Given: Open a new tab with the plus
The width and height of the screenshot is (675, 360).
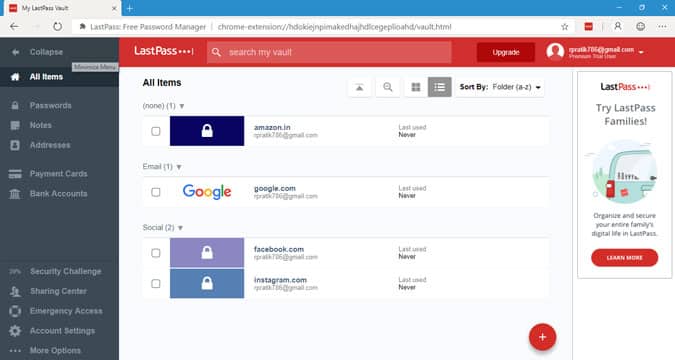Looking at the screenshot, I should 130,8.
